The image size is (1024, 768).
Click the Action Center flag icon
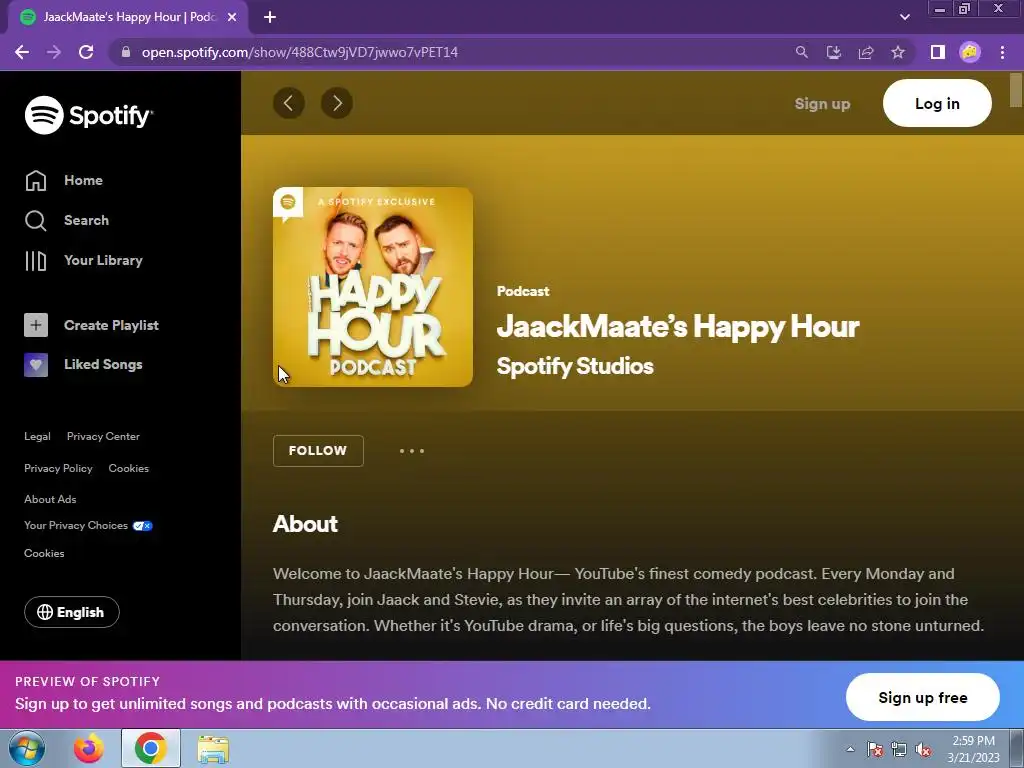(x=875, y=749)
